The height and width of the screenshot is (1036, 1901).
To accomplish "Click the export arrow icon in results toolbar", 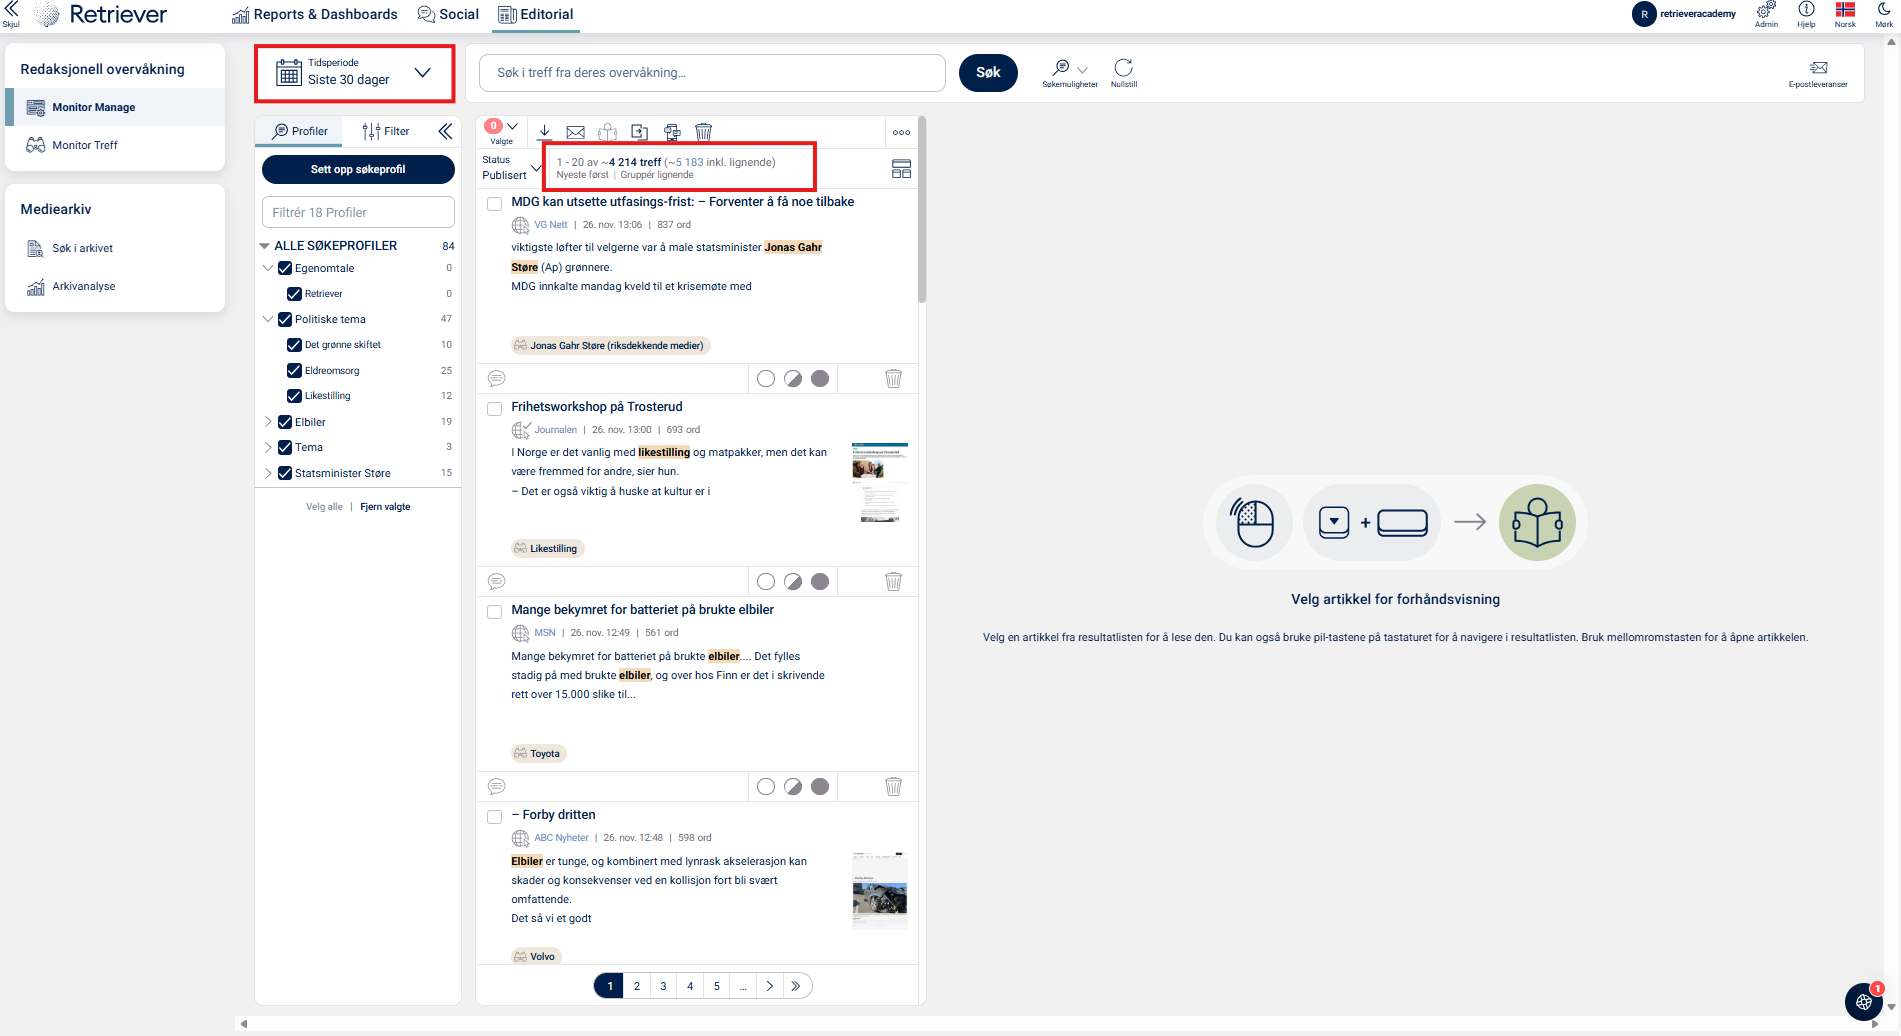I will pos(640,132).
